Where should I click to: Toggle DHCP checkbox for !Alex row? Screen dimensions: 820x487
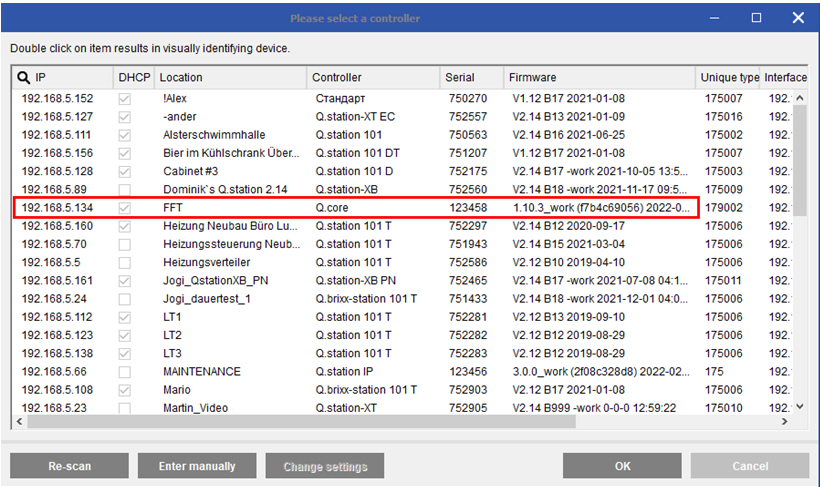125,99
